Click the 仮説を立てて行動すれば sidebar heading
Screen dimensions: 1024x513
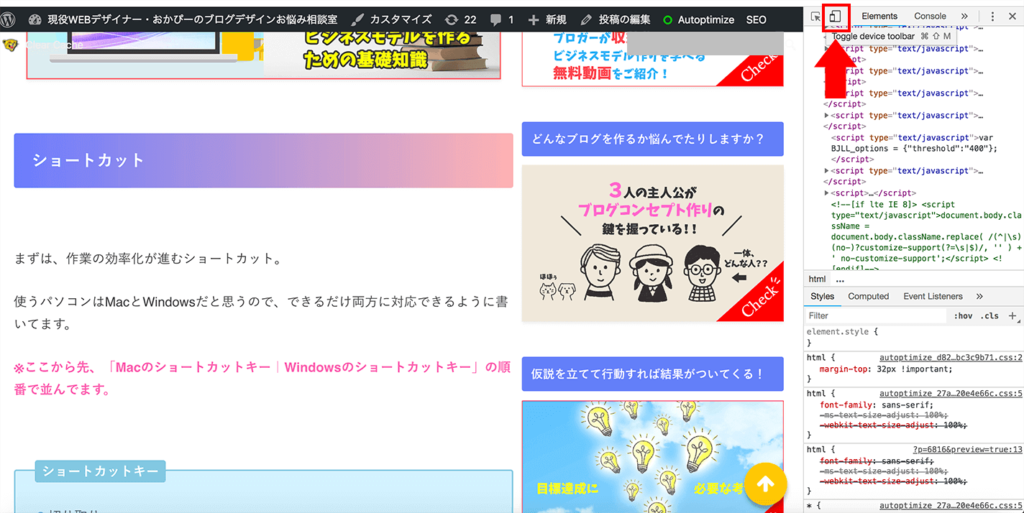tap(652, 374)
